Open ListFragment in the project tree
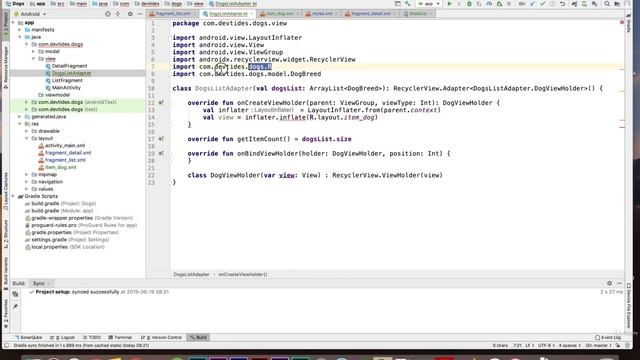Screen dimensions: 640x360 click(x=67, y=80)
